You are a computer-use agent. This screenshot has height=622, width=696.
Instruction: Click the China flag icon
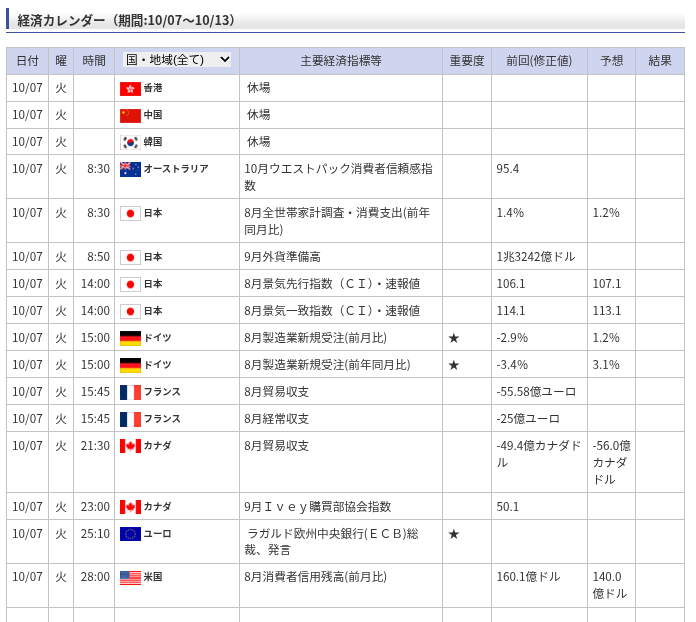[x=130, y=116]
